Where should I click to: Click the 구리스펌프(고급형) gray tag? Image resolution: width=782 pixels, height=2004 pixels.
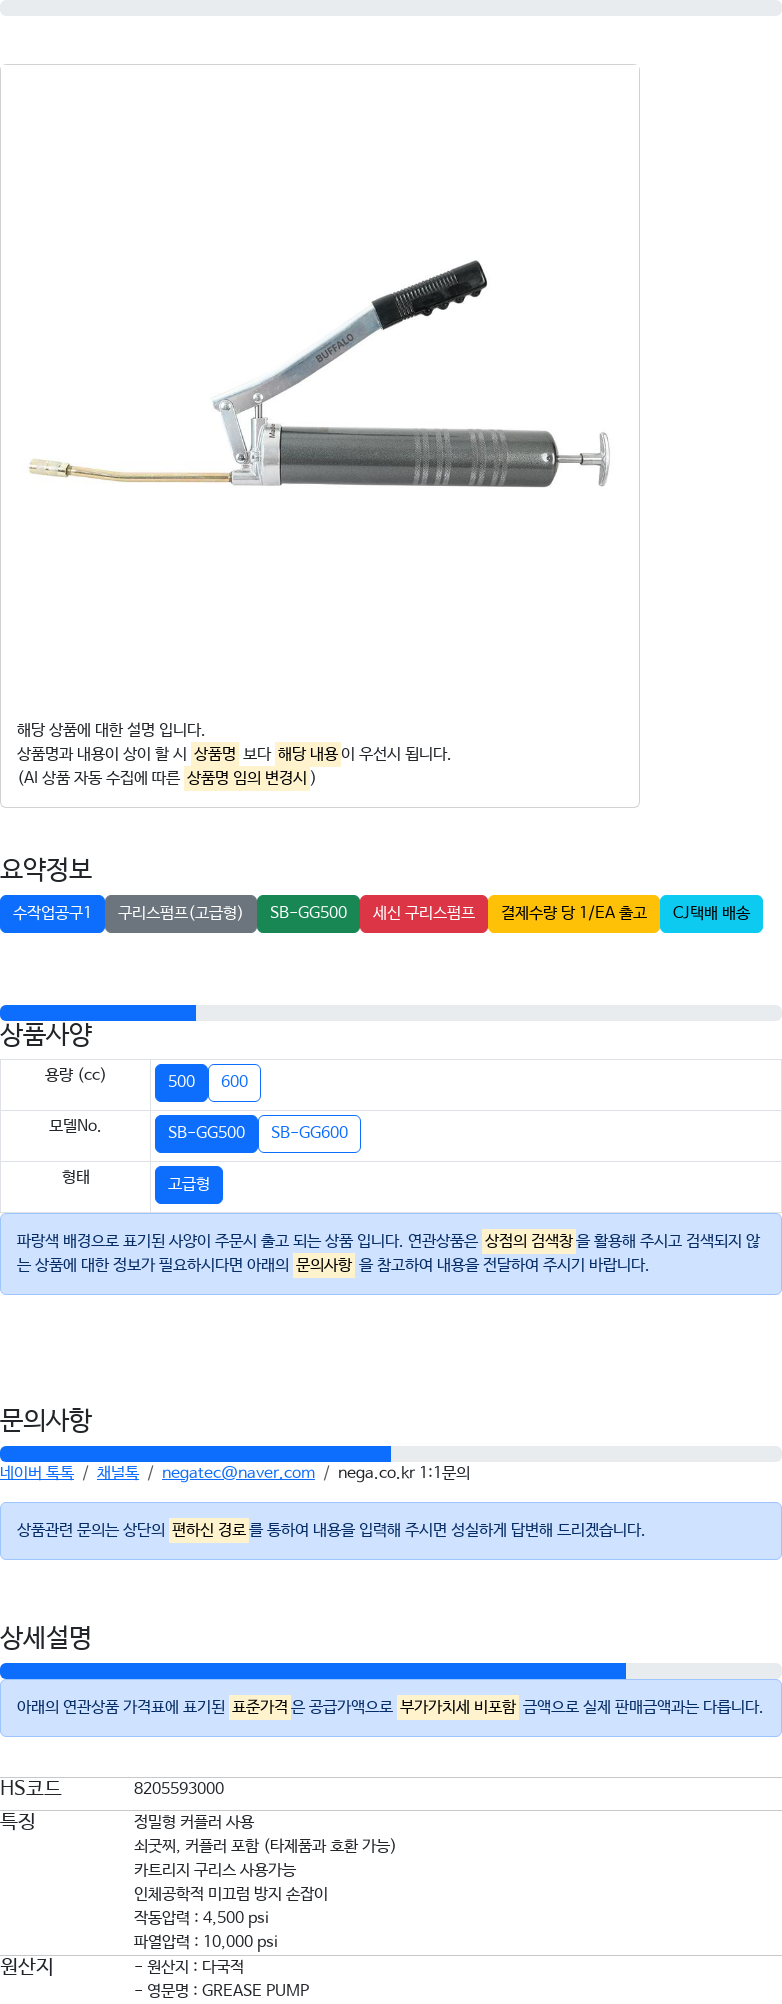181,914
